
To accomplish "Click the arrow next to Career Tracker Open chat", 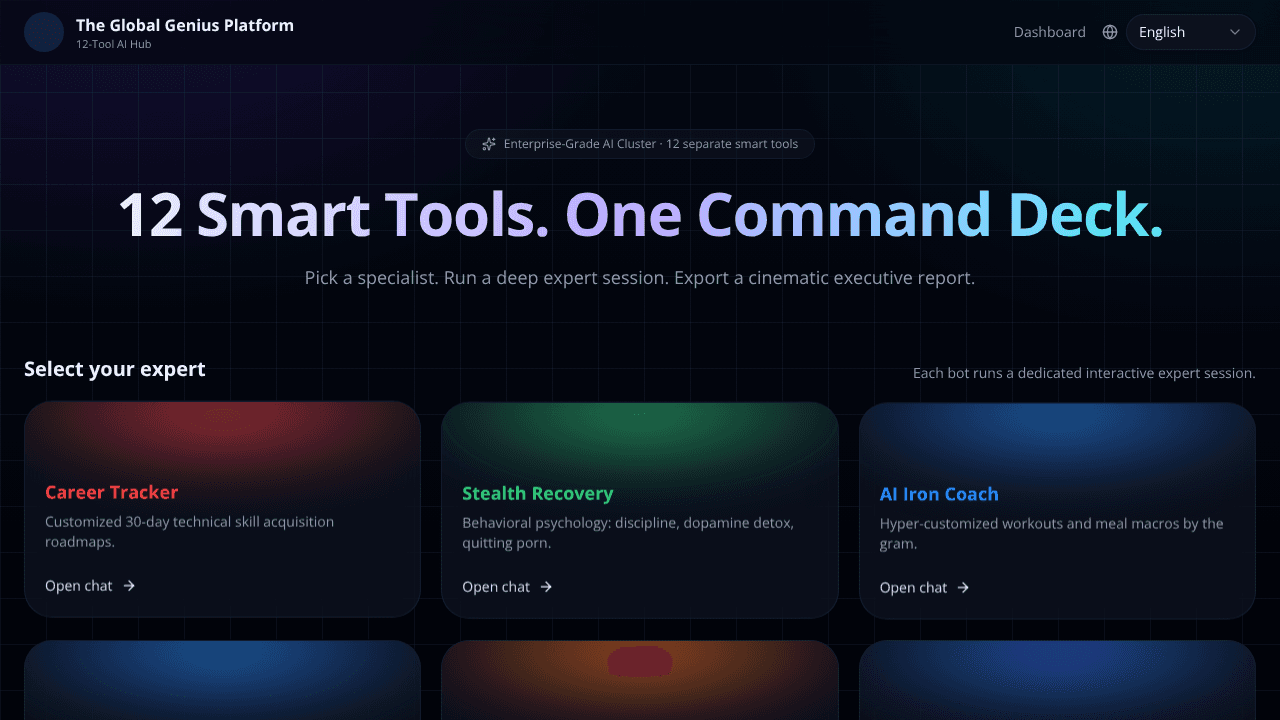I will pos(129,586).
